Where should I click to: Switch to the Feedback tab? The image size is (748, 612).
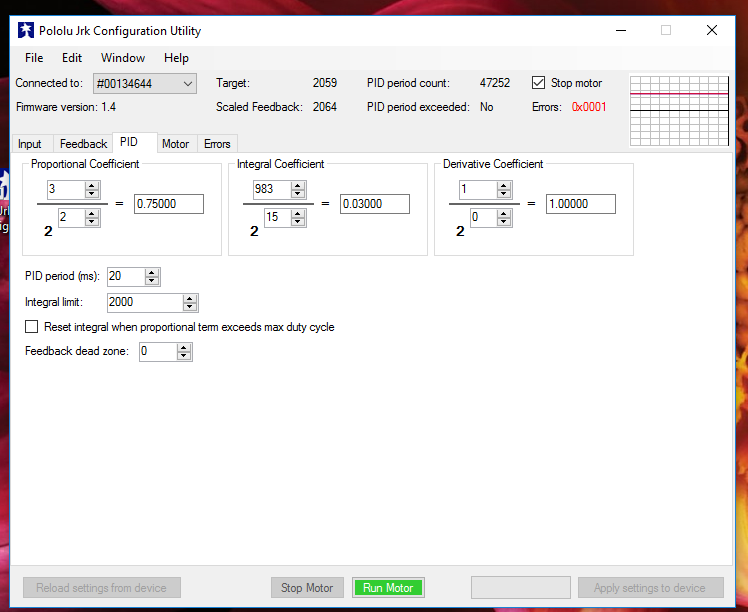[x=83, y=144]
